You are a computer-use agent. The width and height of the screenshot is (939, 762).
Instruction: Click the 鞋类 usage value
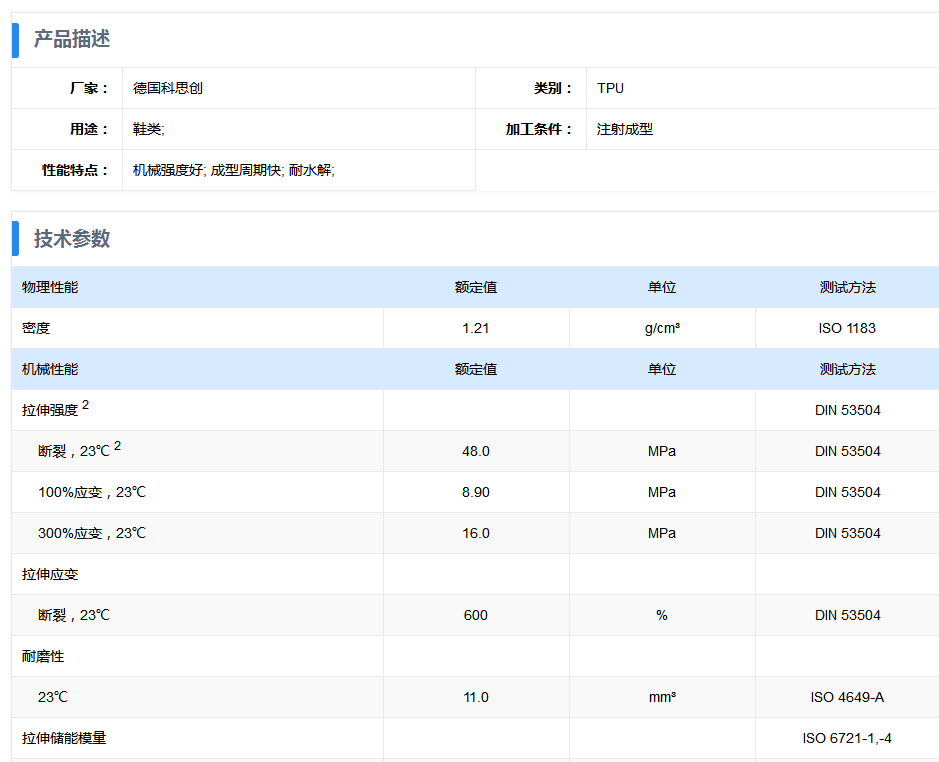click(x=148, y=129)
